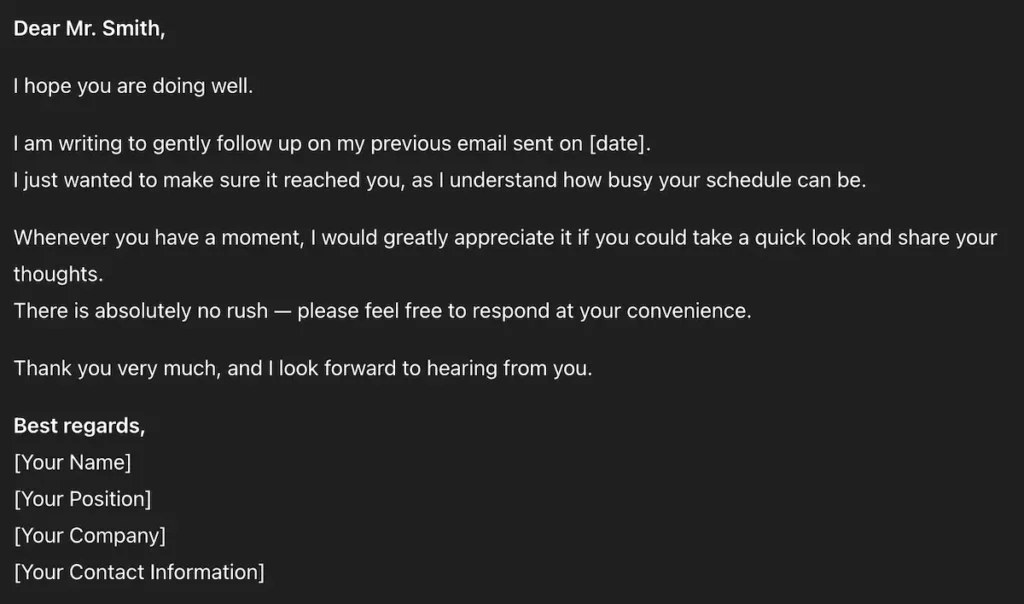Click the [Your Name] placeholder

[72, 463]
